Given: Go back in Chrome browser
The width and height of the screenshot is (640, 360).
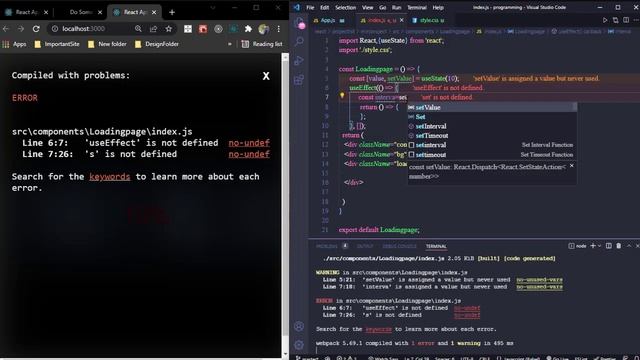Looking at the screenshot, I should tap(6, 29).
